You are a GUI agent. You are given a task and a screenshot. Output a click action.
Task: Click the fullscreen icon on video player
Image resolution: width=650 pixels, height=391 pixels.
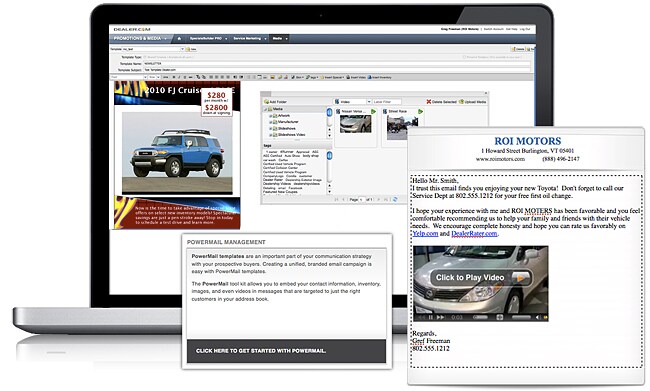(x=500, y=317)
